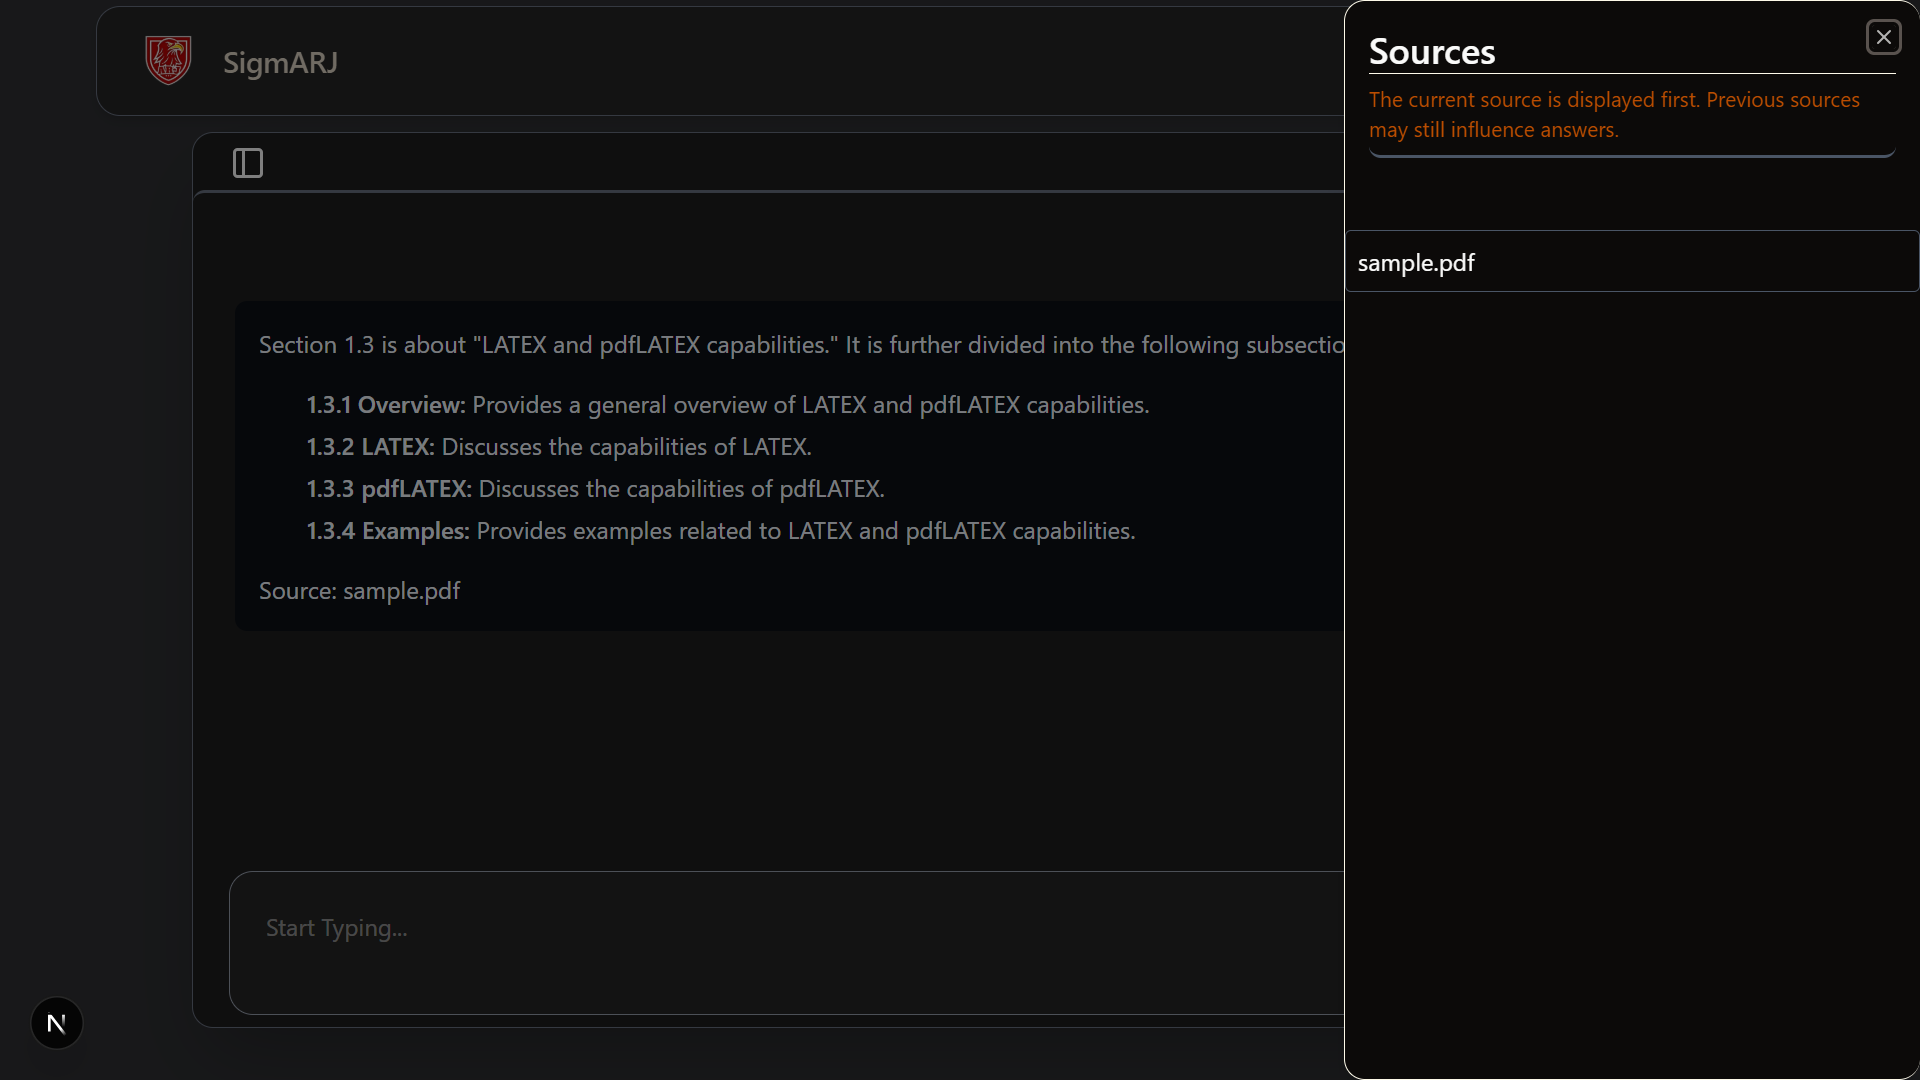This screenshot has width=1920, height=1080.
Task: Click the Next.js badge in bottom-left corner
Action: [x=56, y=1022]
